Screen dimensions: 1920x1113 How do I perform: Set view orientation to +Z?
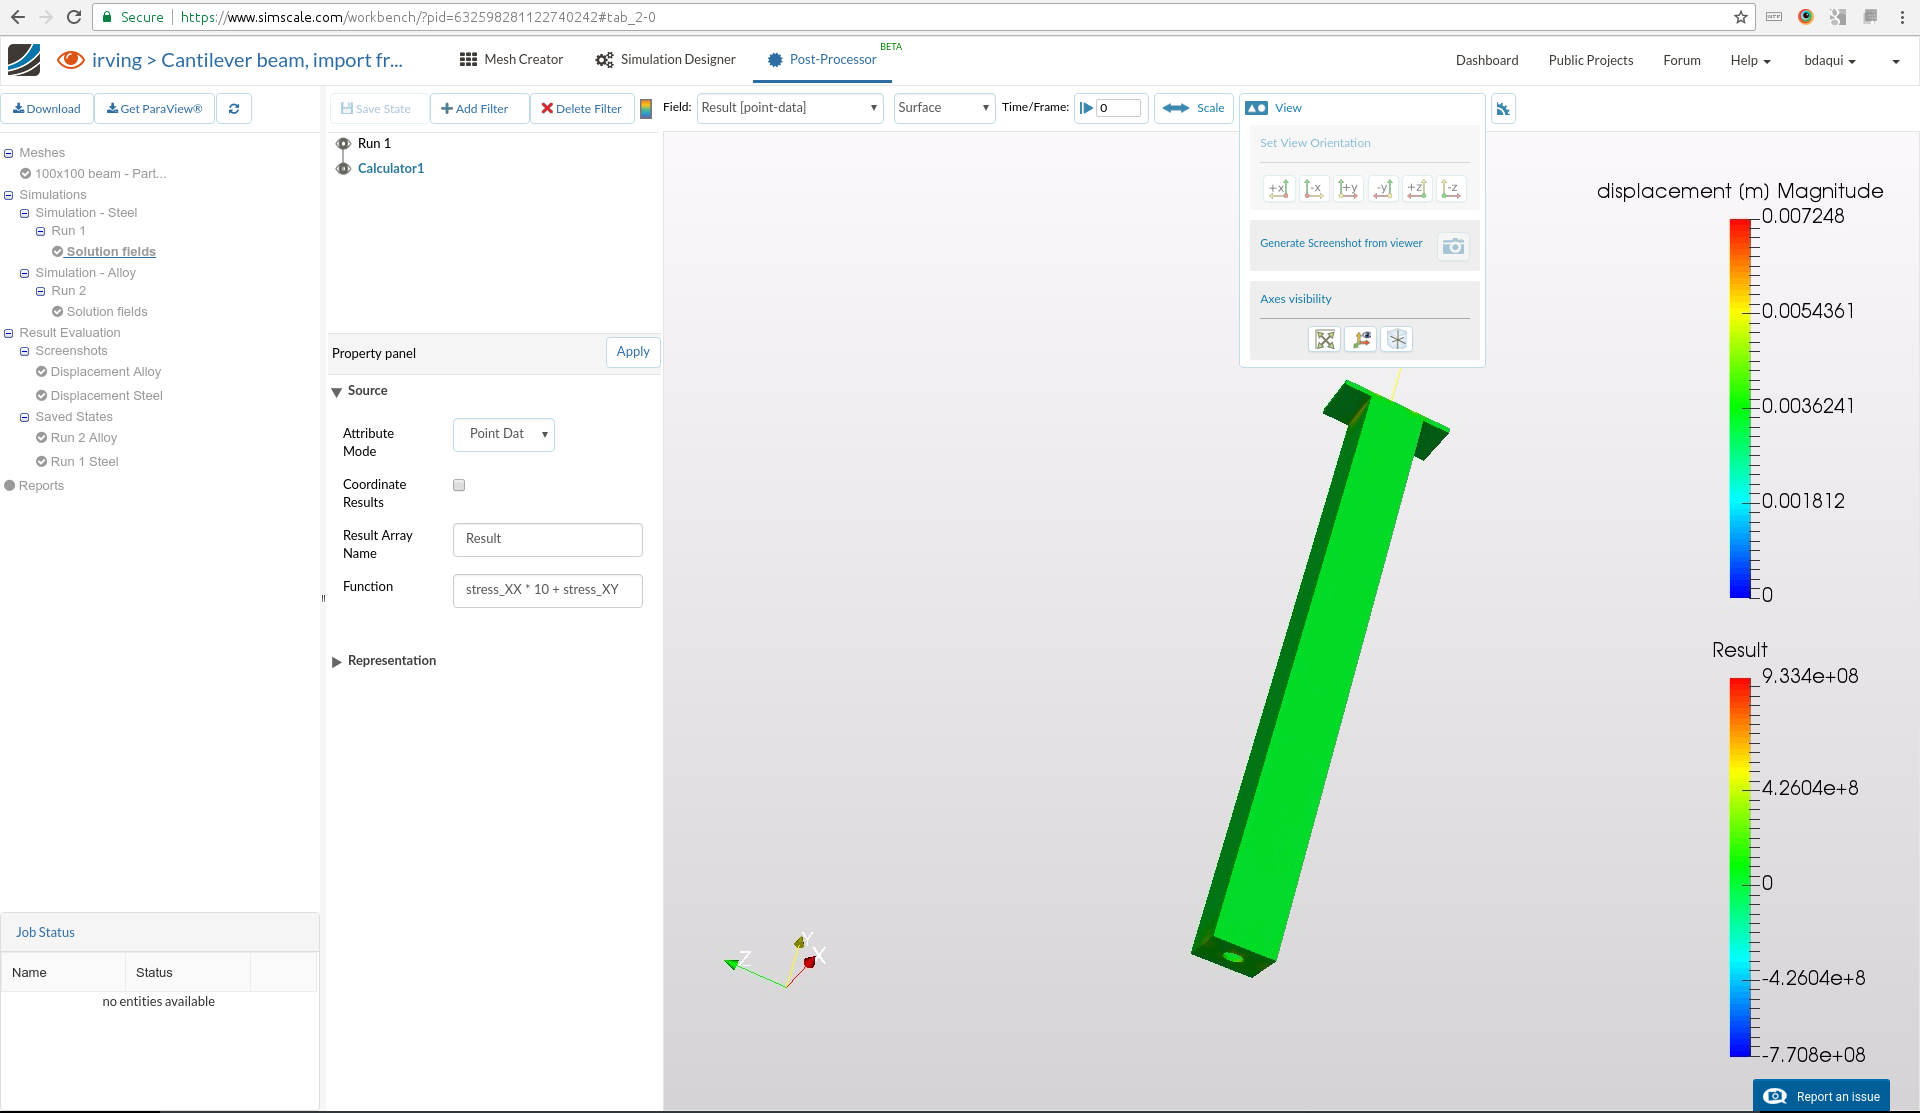(x=1417, y=189)
